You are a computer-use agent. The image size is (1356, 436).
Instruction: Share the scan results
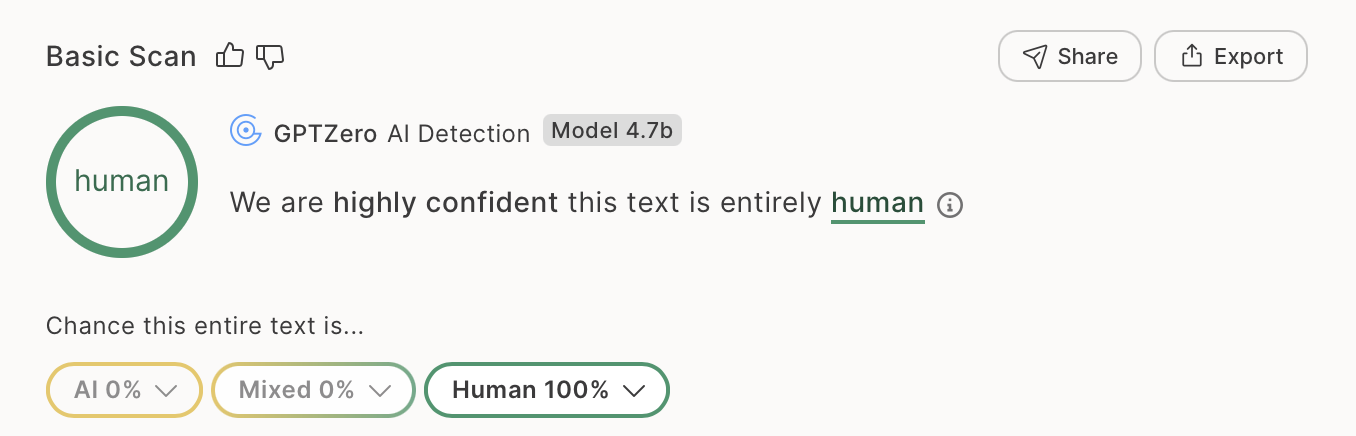(1070, 56)
